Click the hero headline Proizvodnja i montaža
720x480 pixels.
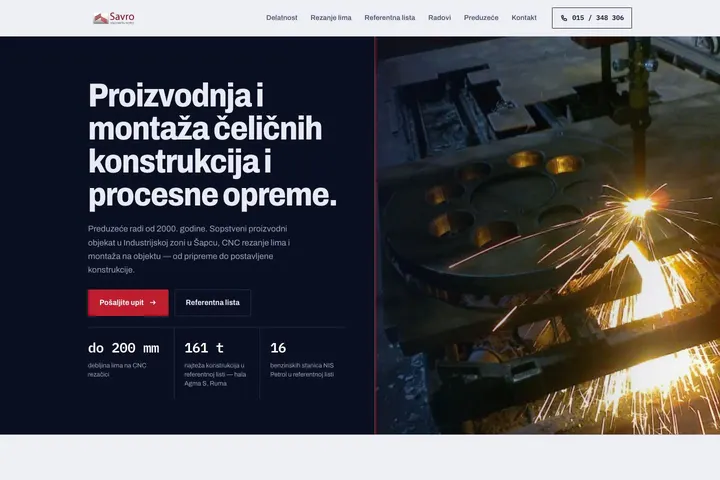coord(212,146)
